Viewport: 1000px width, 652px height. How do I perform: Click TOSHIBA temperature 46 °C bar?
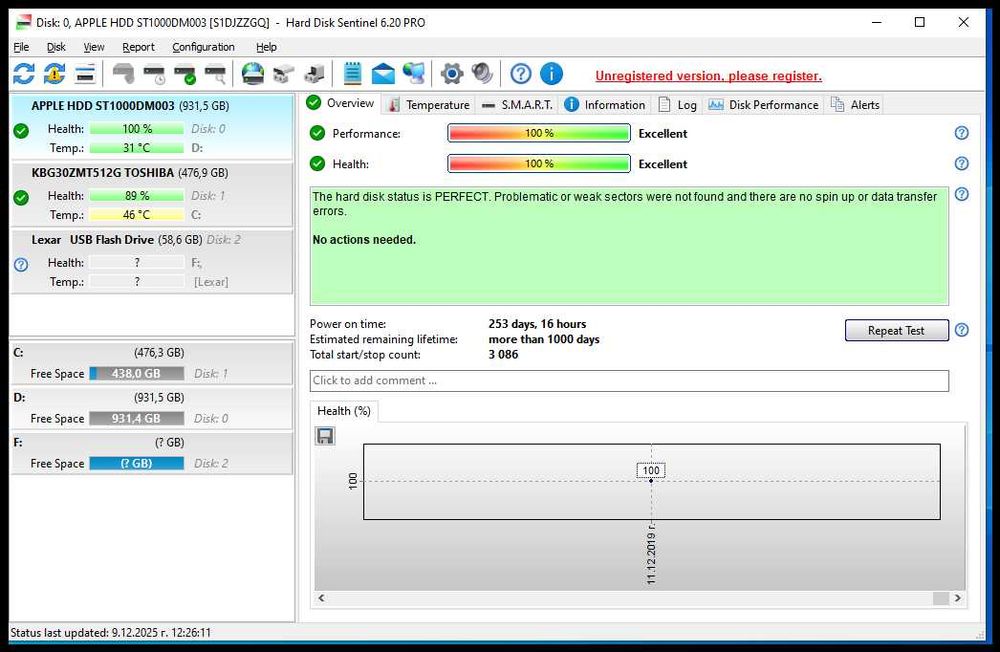click(x=136, y=214)
